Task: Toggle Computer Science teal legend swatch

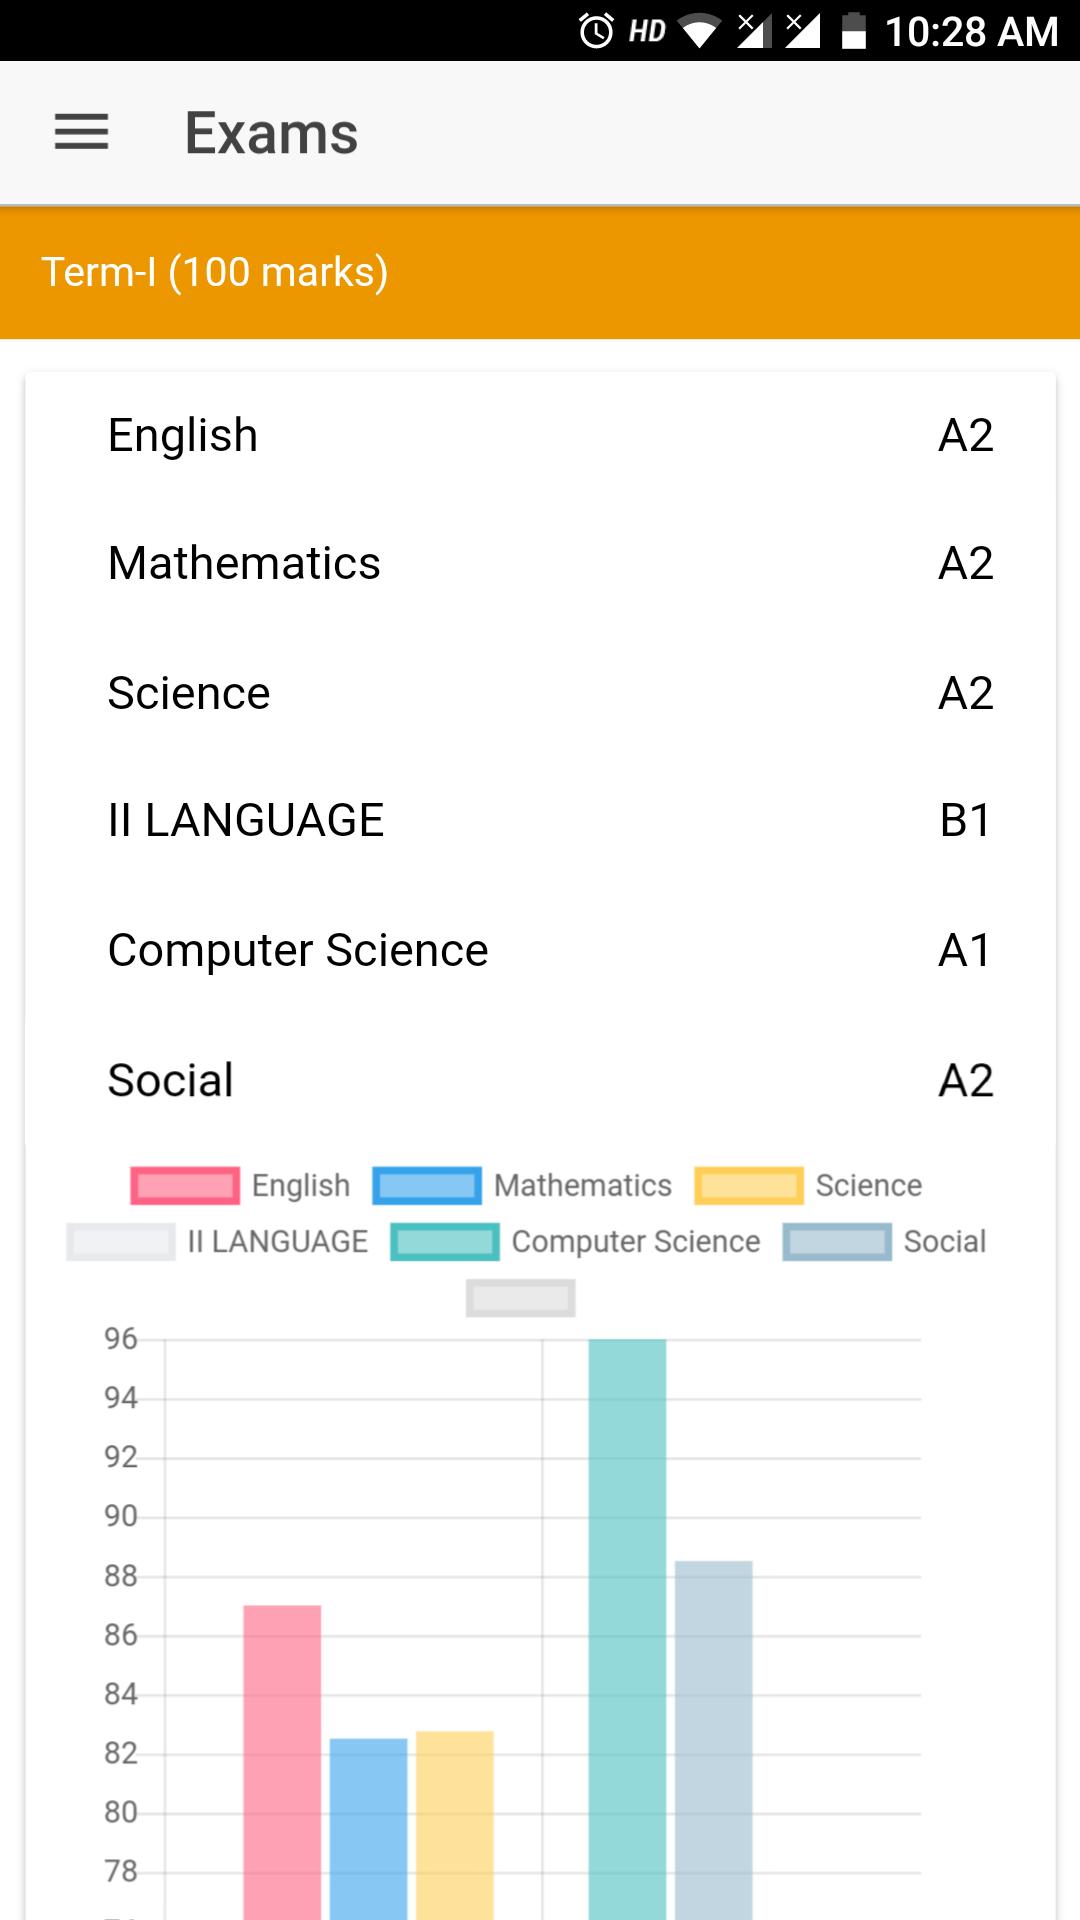Action: [x=445, y=1242]
